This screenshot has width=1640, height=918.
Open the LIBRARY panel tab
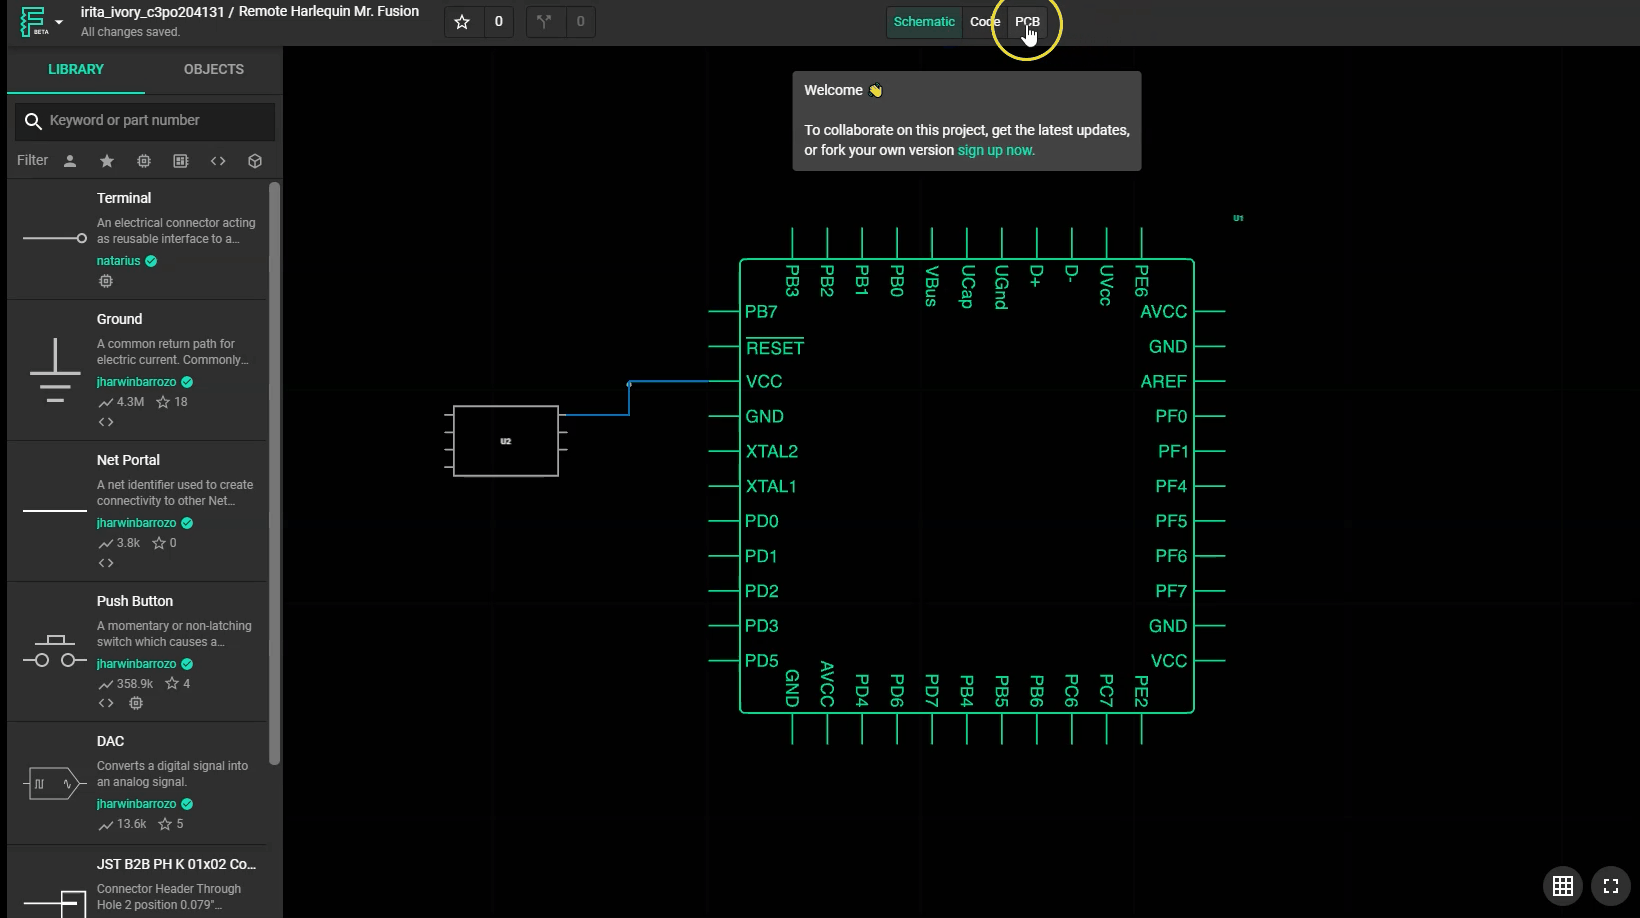click(76, 69)
